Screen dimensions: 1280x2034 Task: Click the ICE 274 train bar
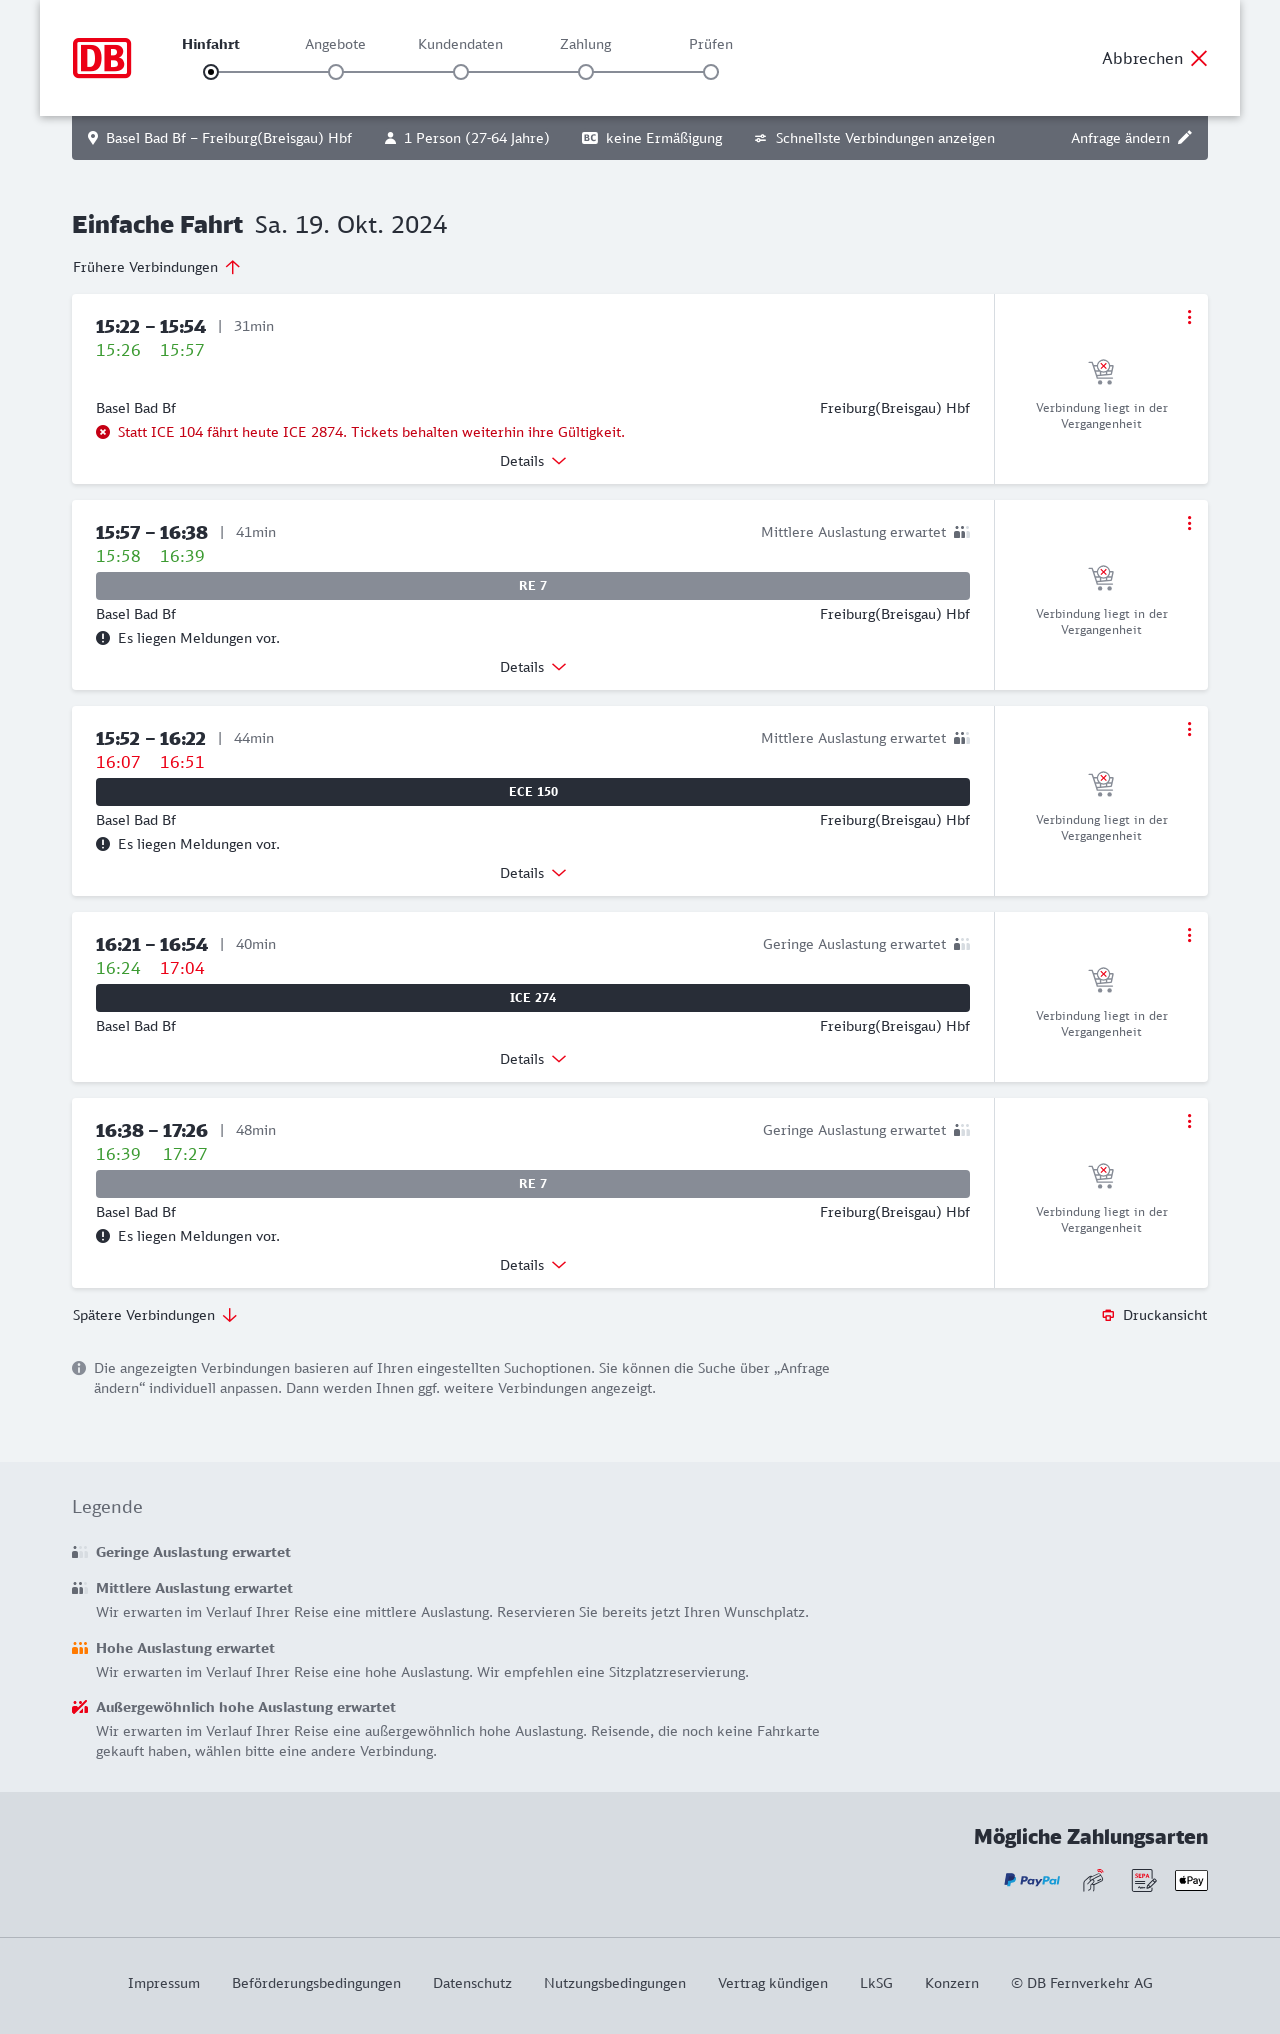point(533,998)
